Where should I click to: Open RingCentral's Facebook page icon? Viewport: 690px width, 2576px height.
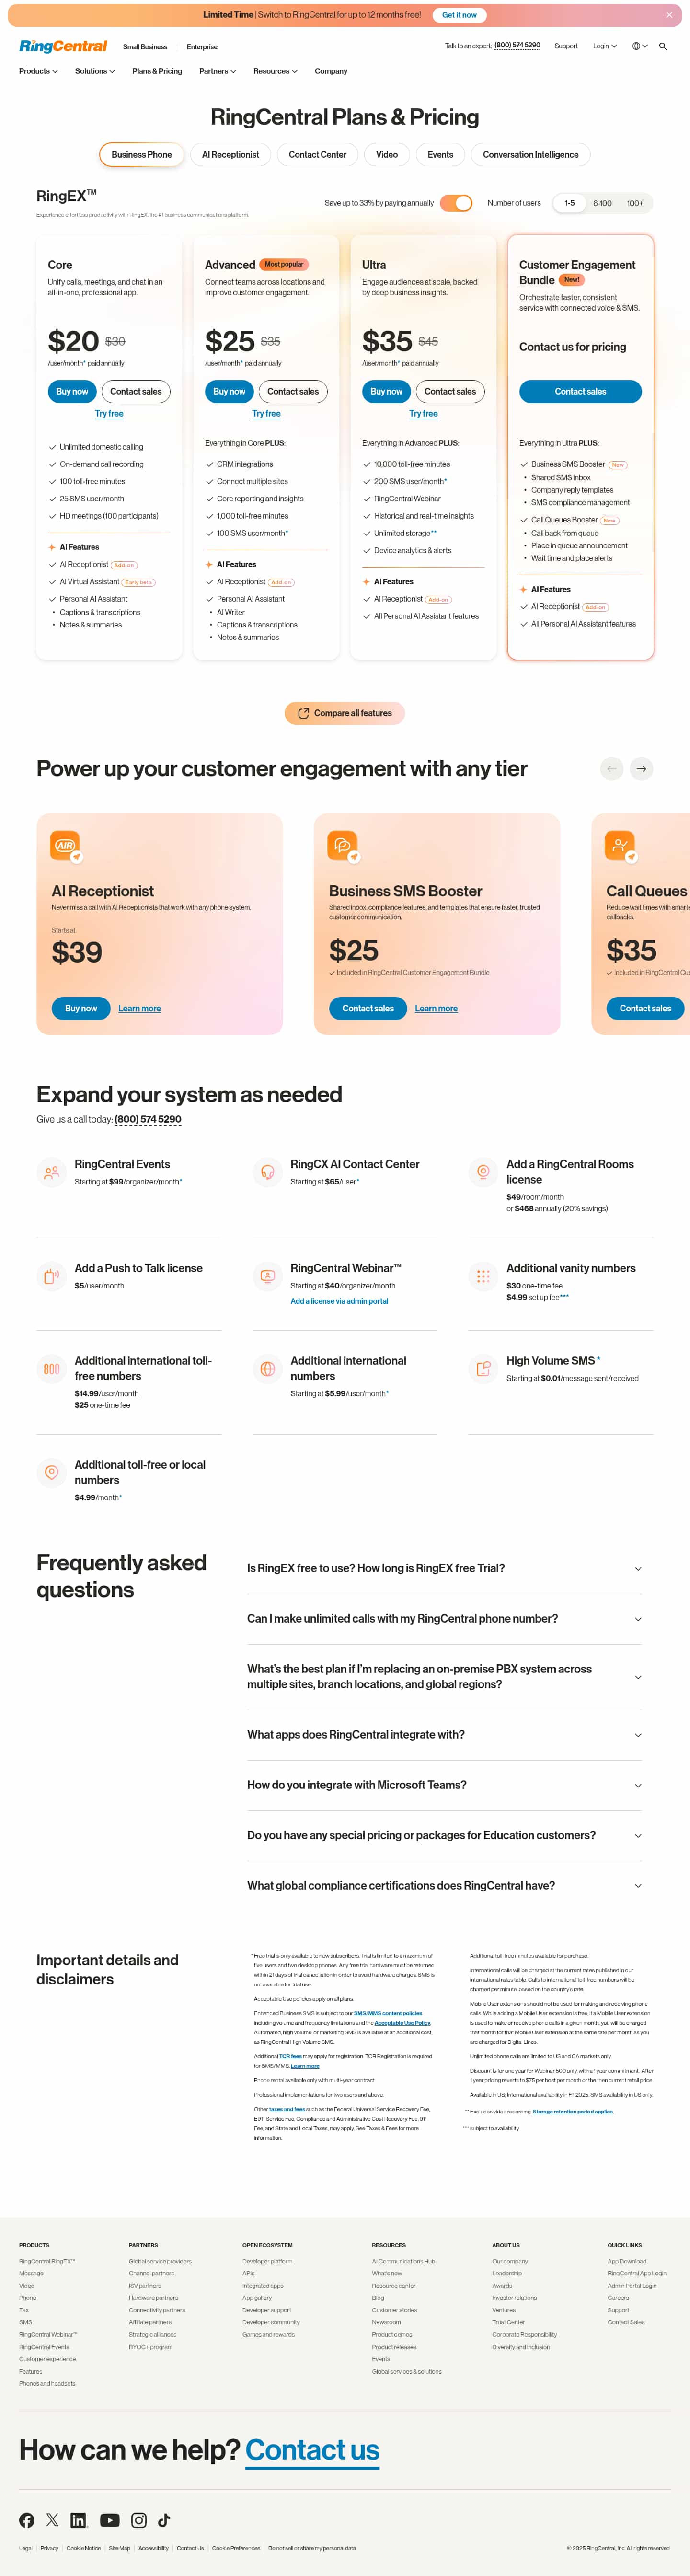pos(27,2520)
